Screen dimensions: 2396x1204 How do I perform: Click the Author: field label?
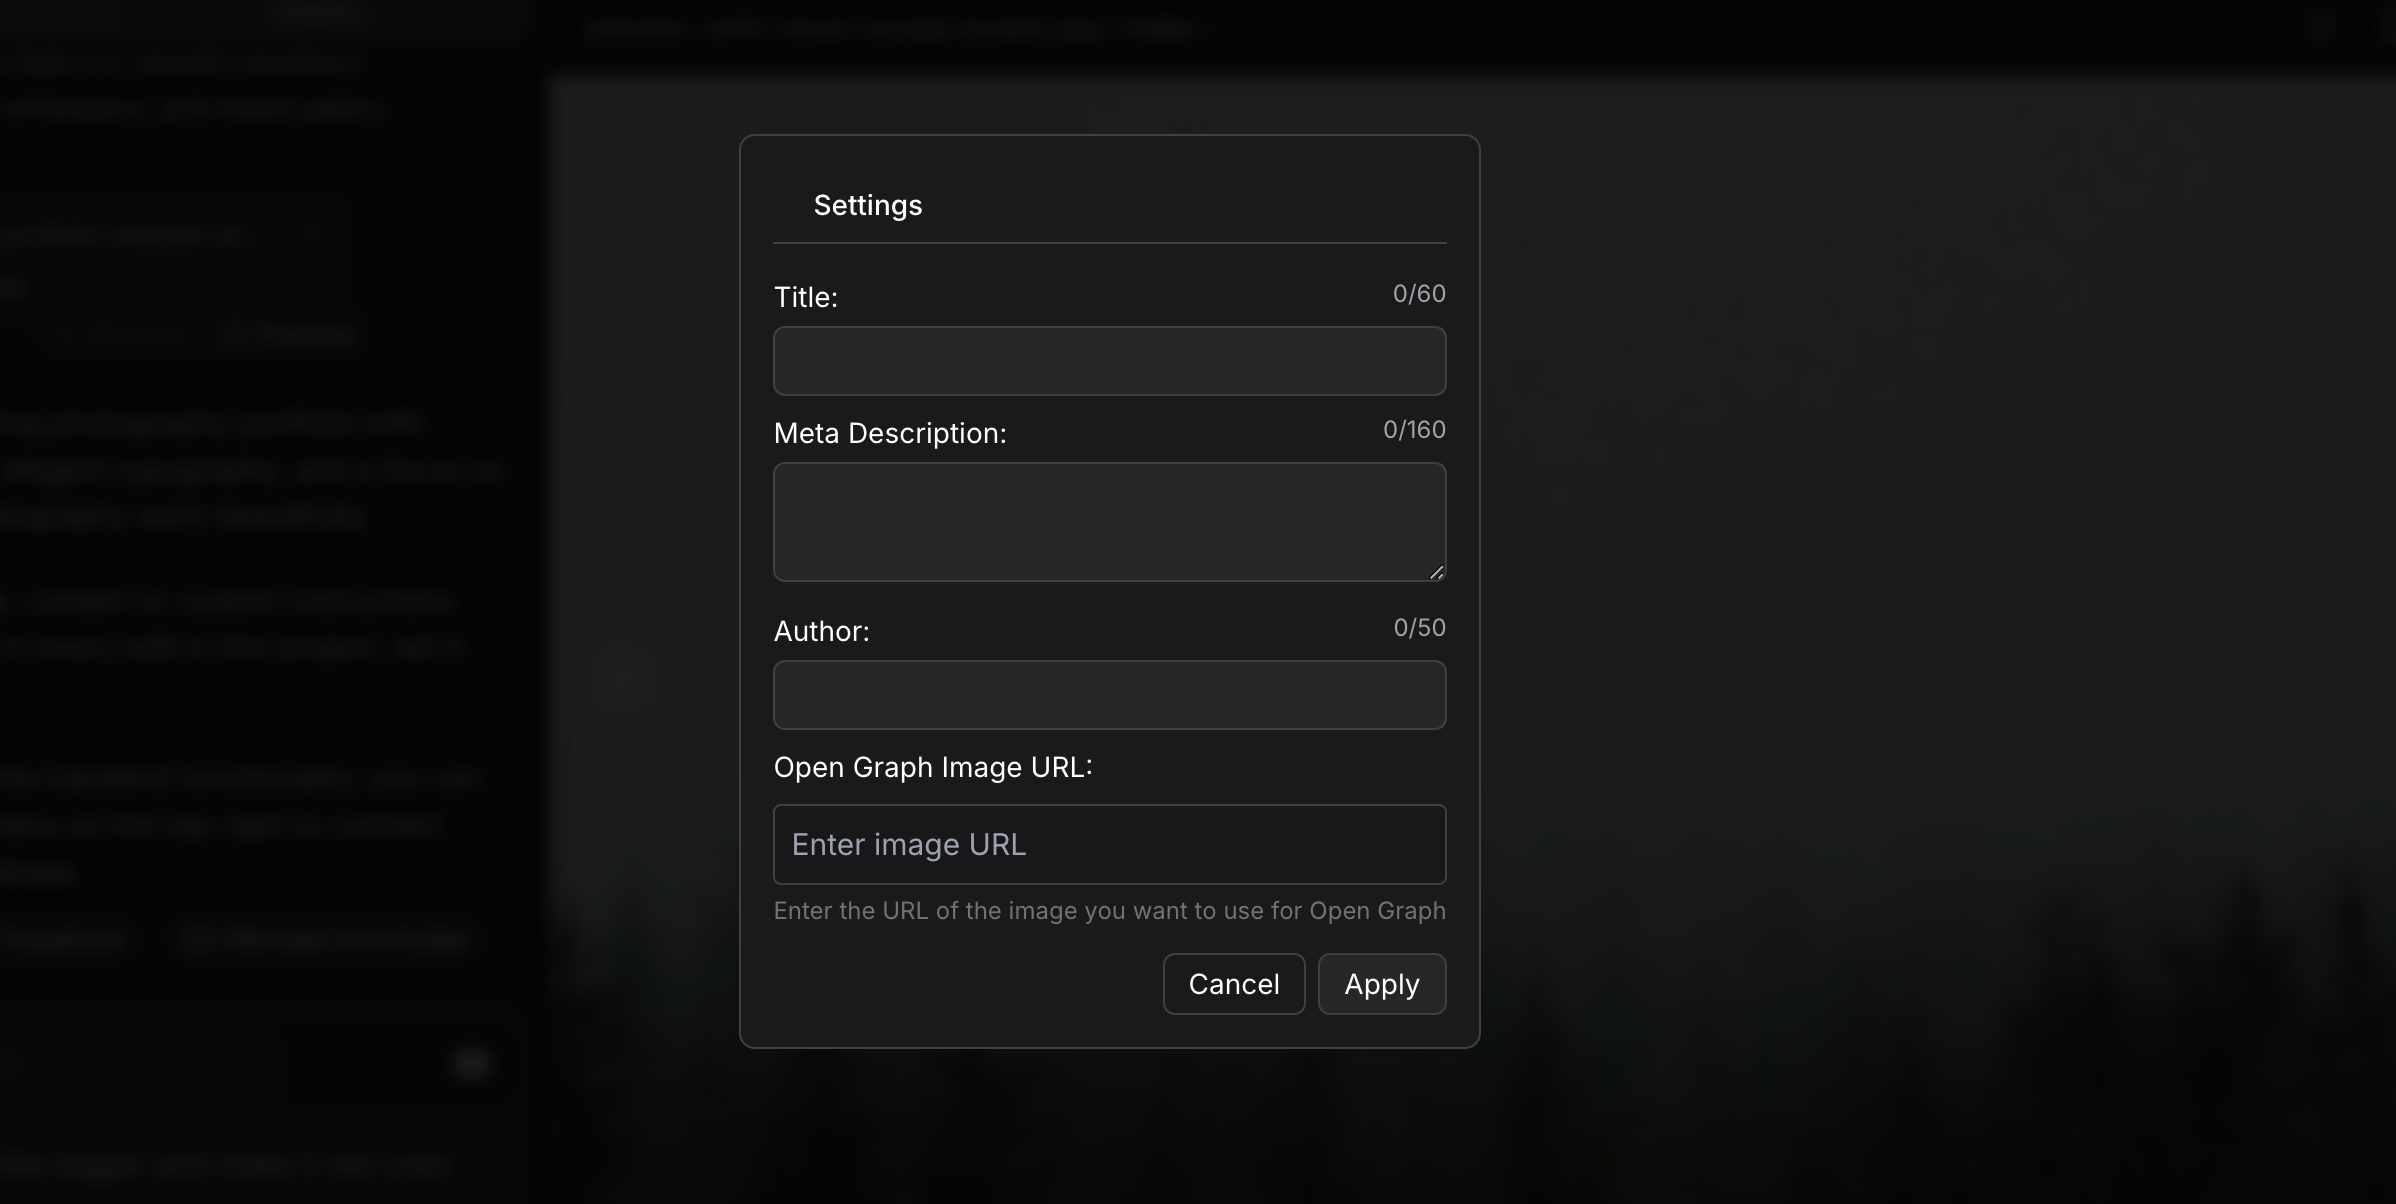(821, 631)
